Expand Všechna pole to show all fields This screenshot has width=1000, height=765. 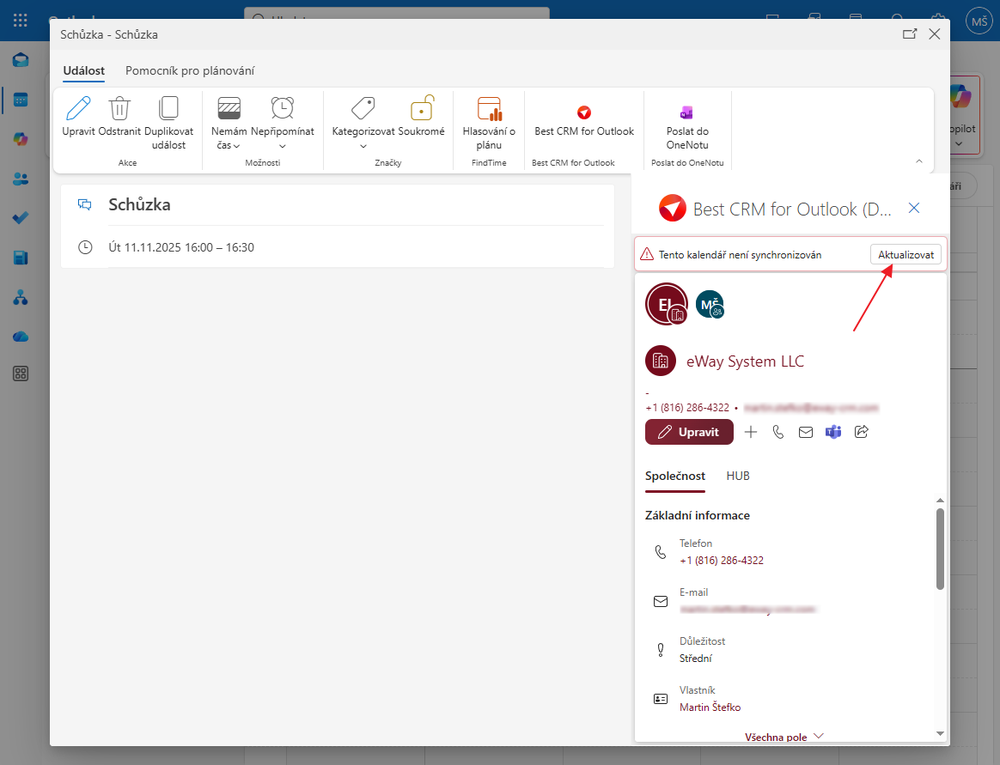[x=784, y=737]
